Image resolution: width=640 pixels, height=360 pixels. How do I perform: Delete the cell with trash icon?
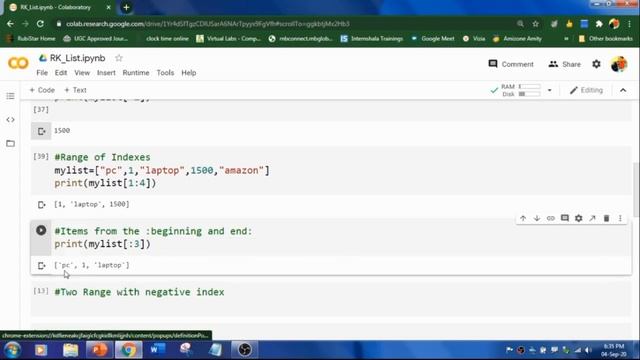(x=607, y=218)
